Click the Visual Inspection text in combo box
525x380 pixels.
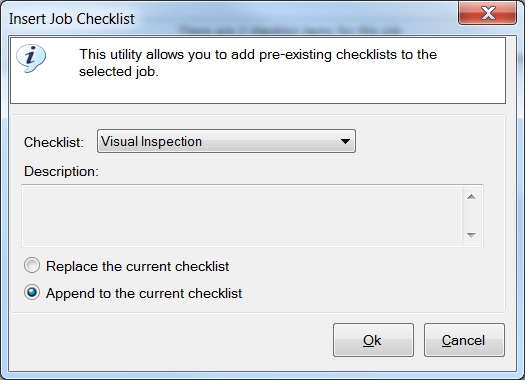click(x=151, y=142)
